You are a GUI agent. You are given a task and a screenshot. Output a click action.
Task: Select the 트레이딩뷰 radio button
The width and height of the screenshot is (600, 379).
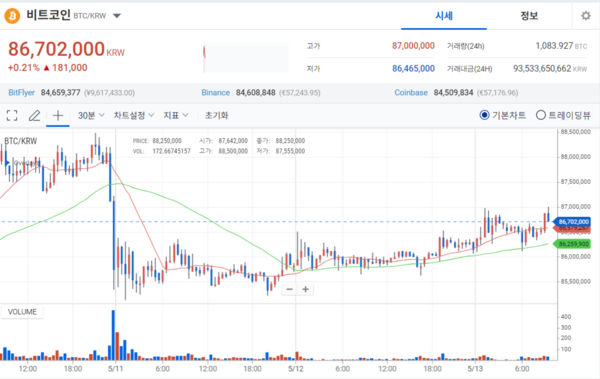point(541,115)
